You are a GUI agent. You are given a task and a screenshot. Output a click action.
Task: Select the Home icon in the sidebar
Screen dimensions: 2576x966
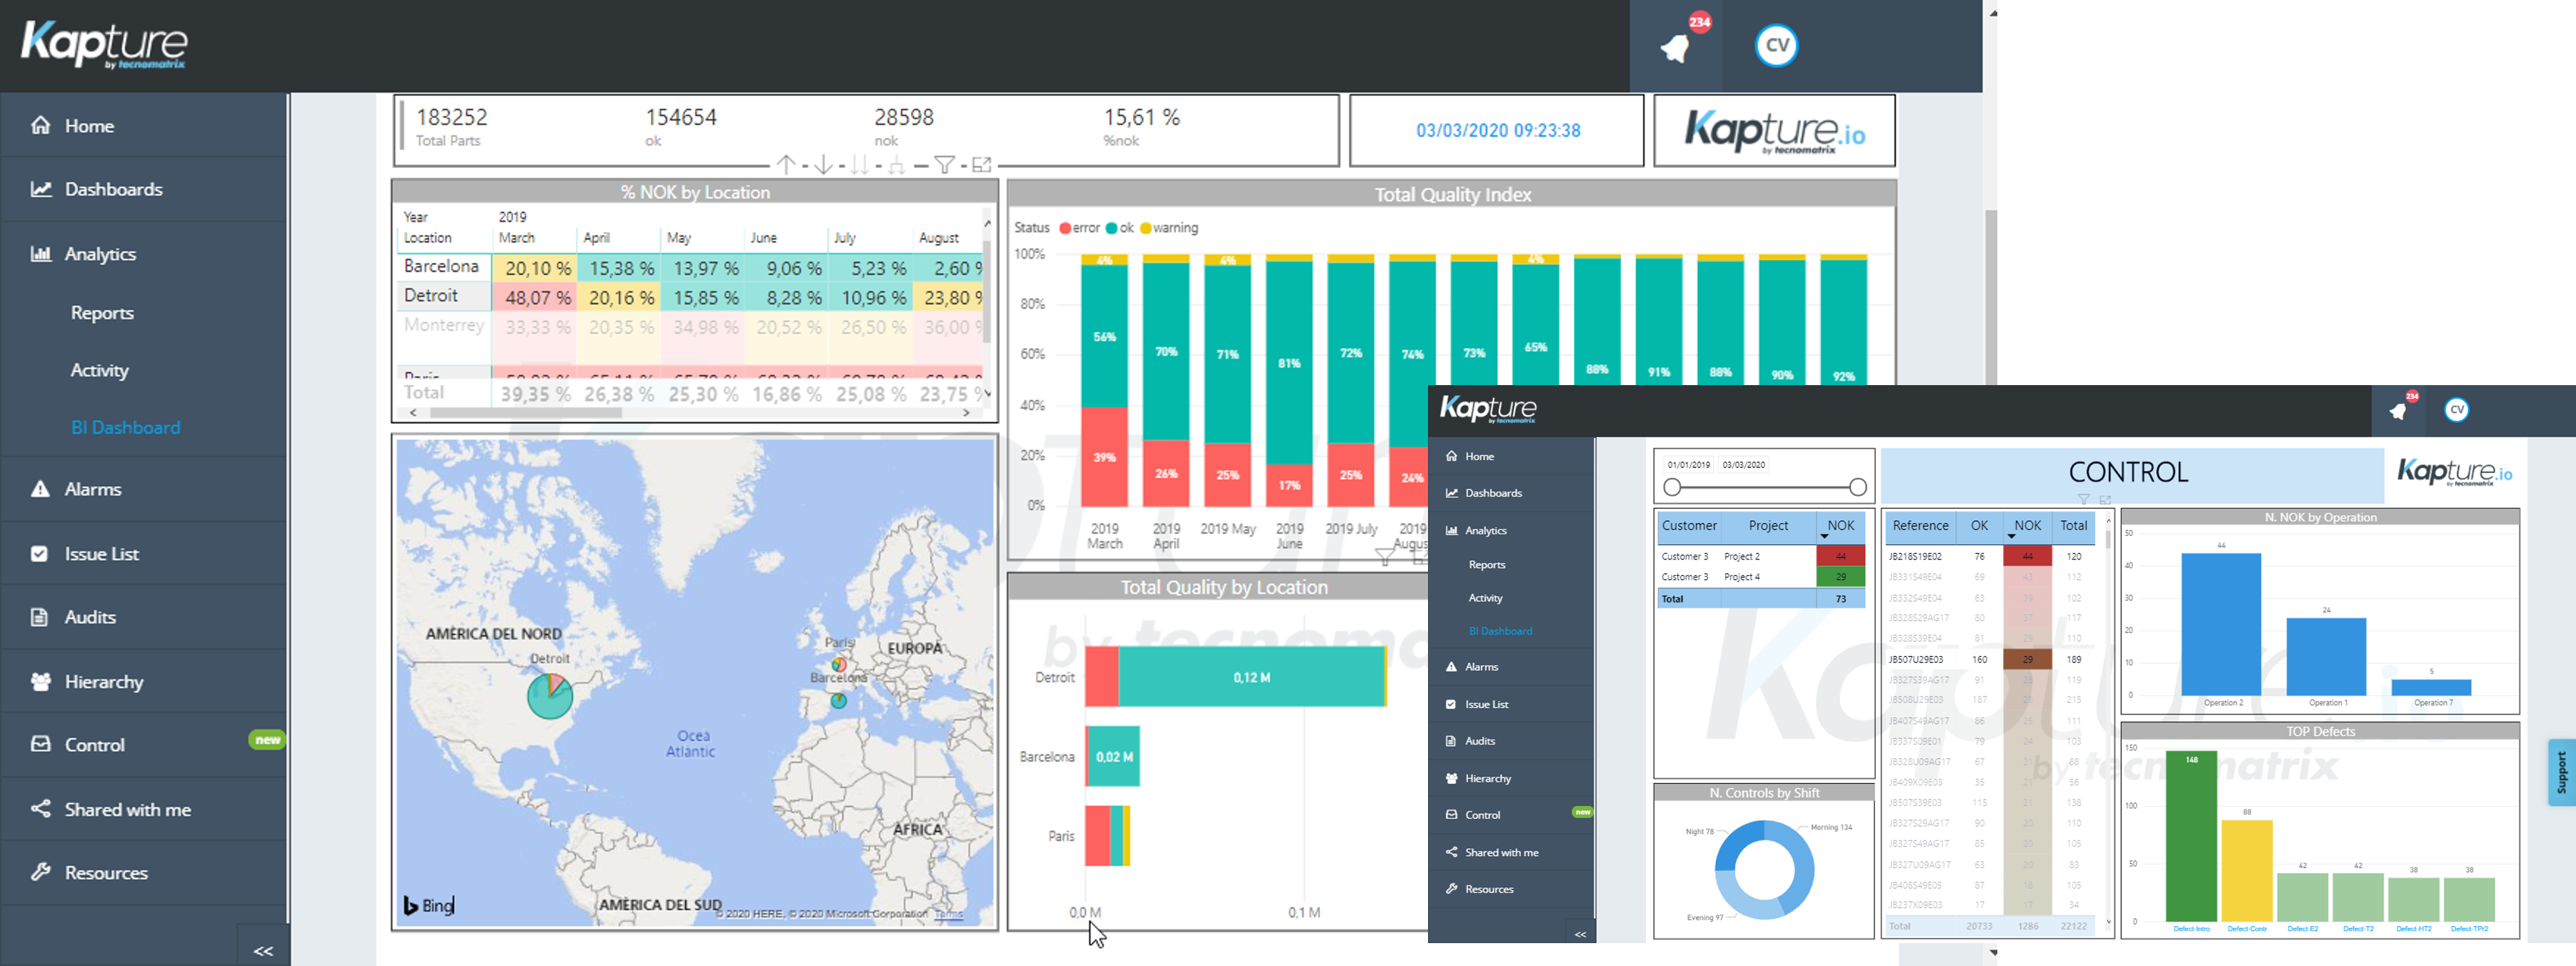click(x=41, y=125)
